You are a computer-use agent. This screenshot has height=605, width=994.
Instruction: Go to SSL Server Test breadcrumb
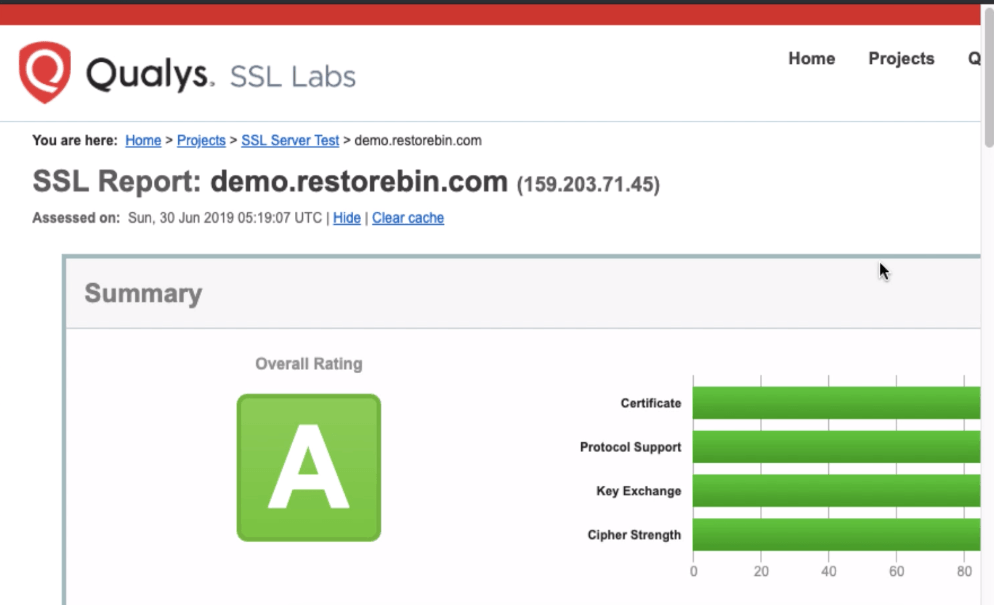coord(290,141)
